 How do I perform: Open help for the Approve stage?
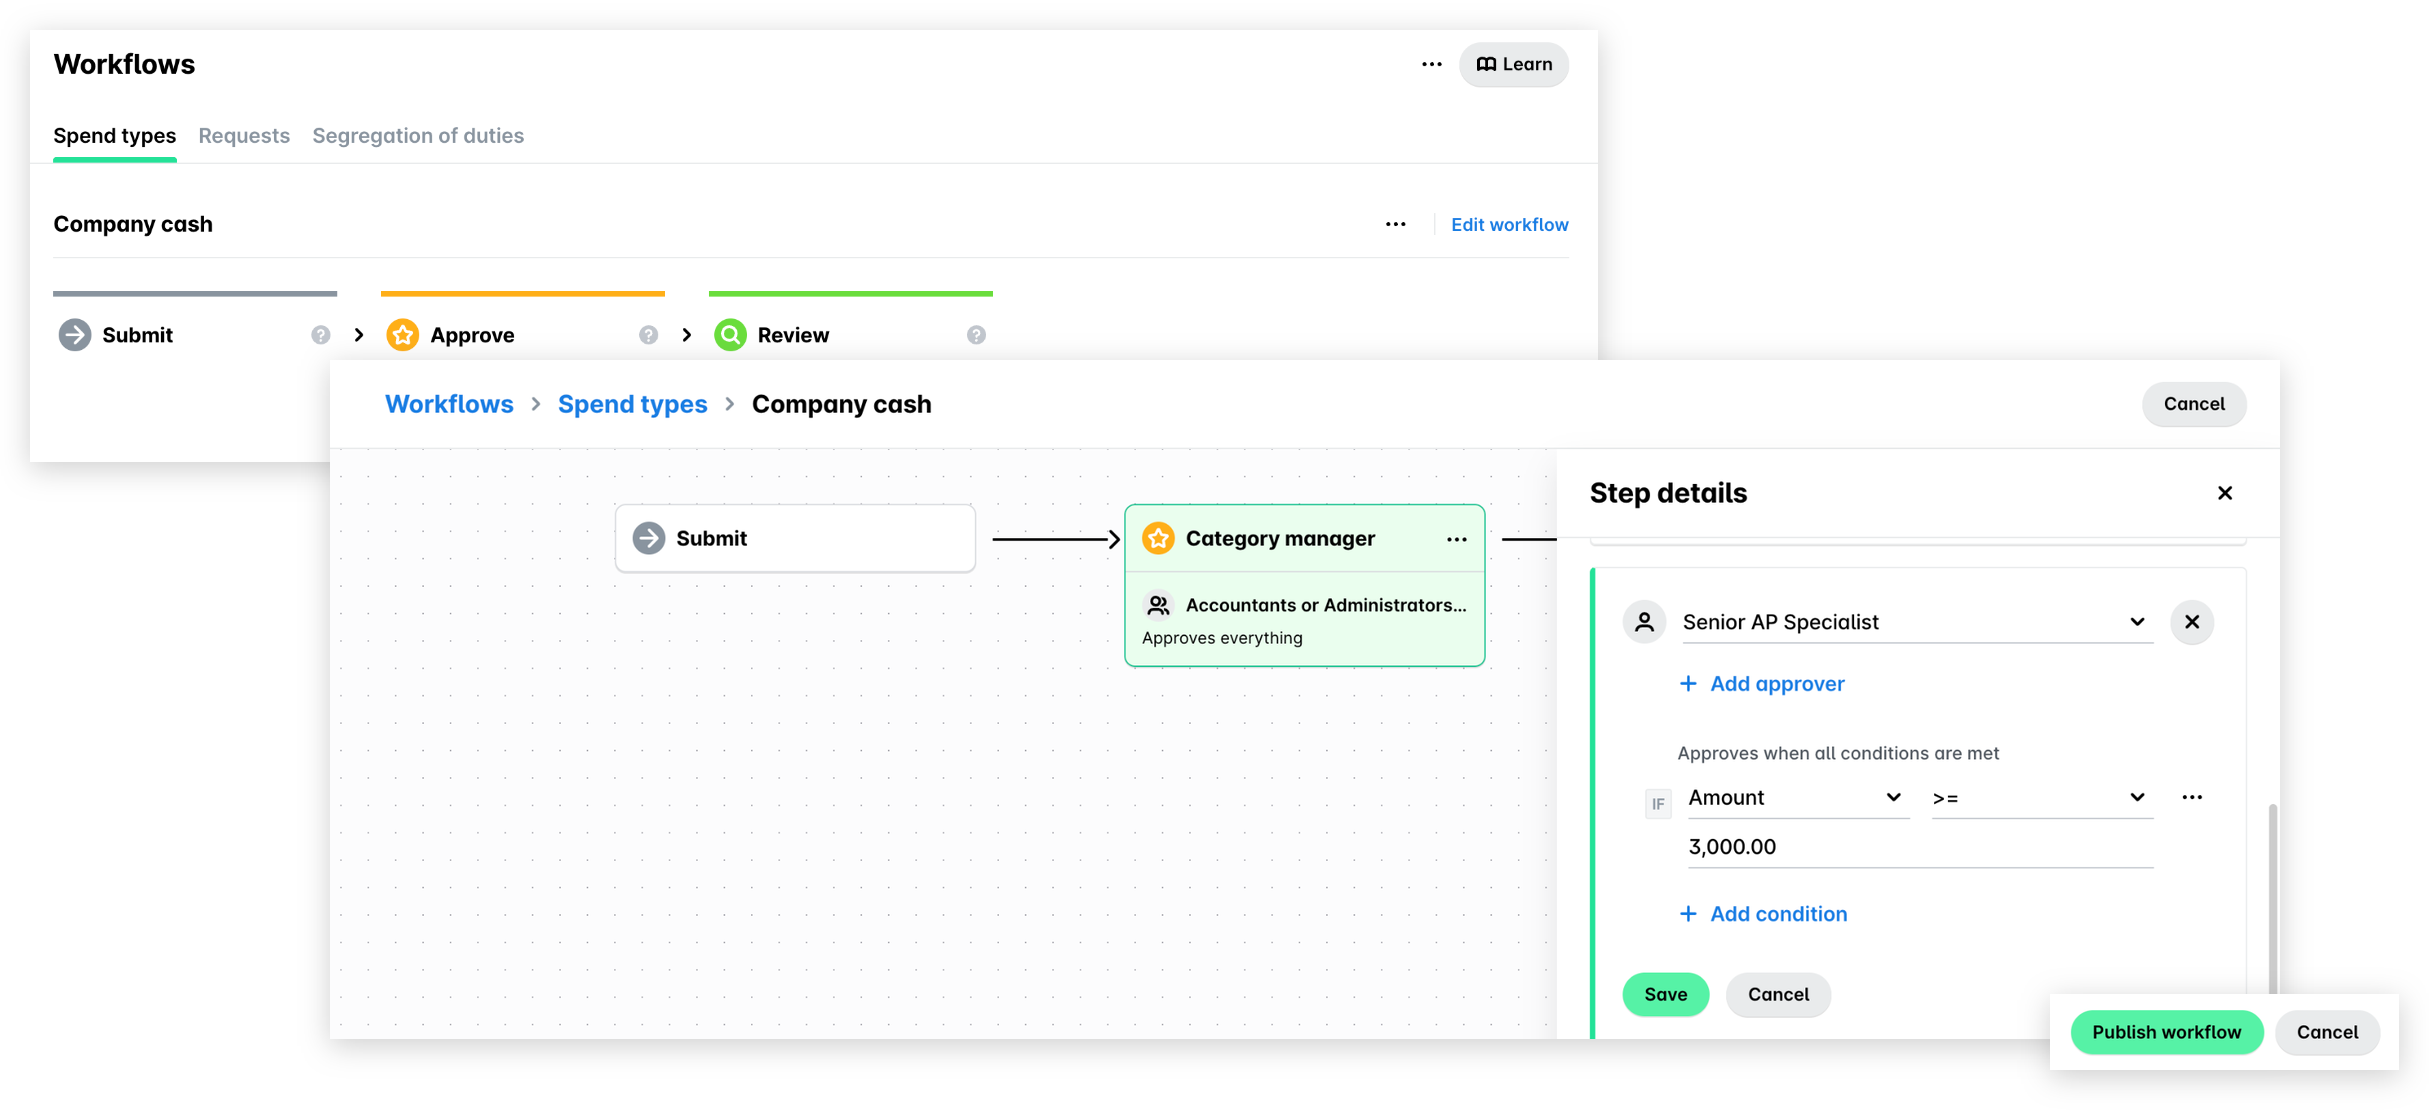coord(648,335)
